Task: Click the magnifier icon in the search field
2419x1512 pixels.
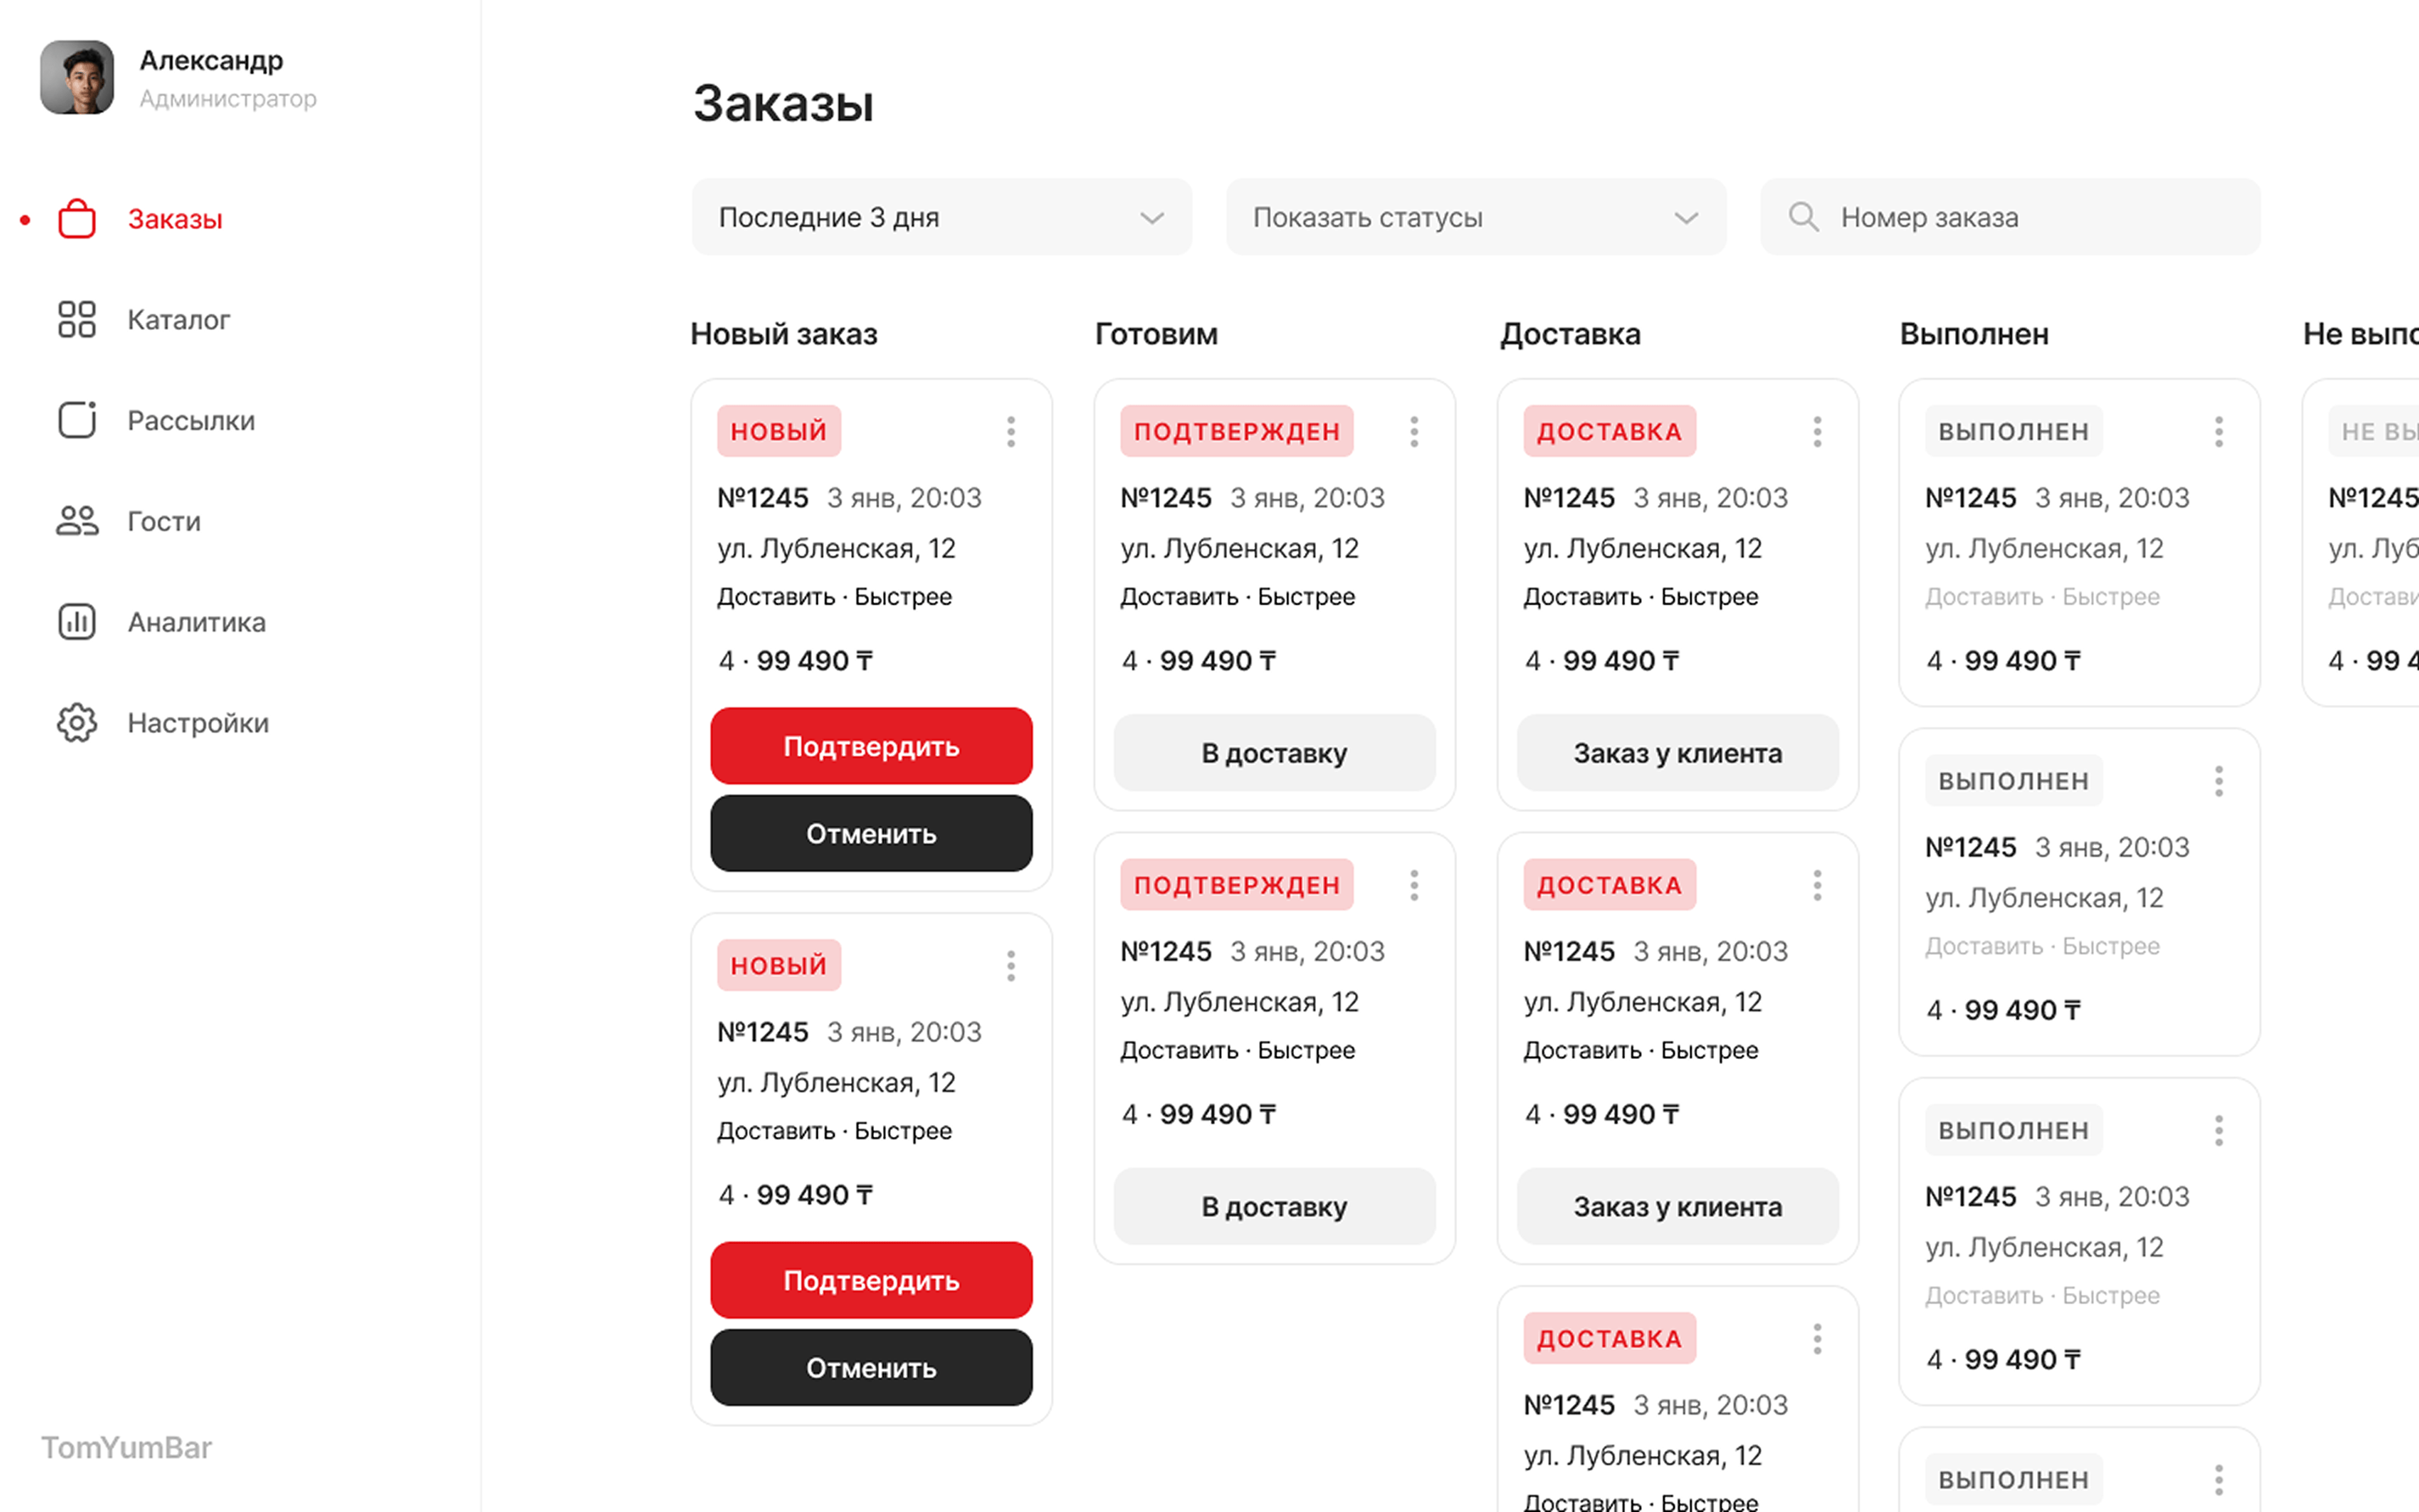Action: click(1803, 217)
